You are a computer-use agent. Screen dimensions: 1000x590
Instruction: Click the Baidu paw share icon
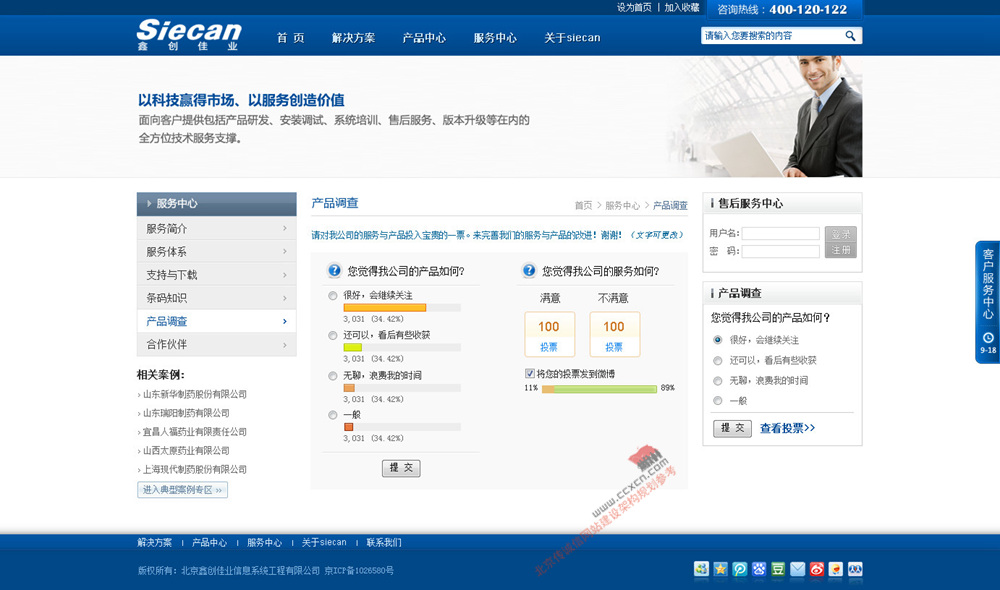759,569
